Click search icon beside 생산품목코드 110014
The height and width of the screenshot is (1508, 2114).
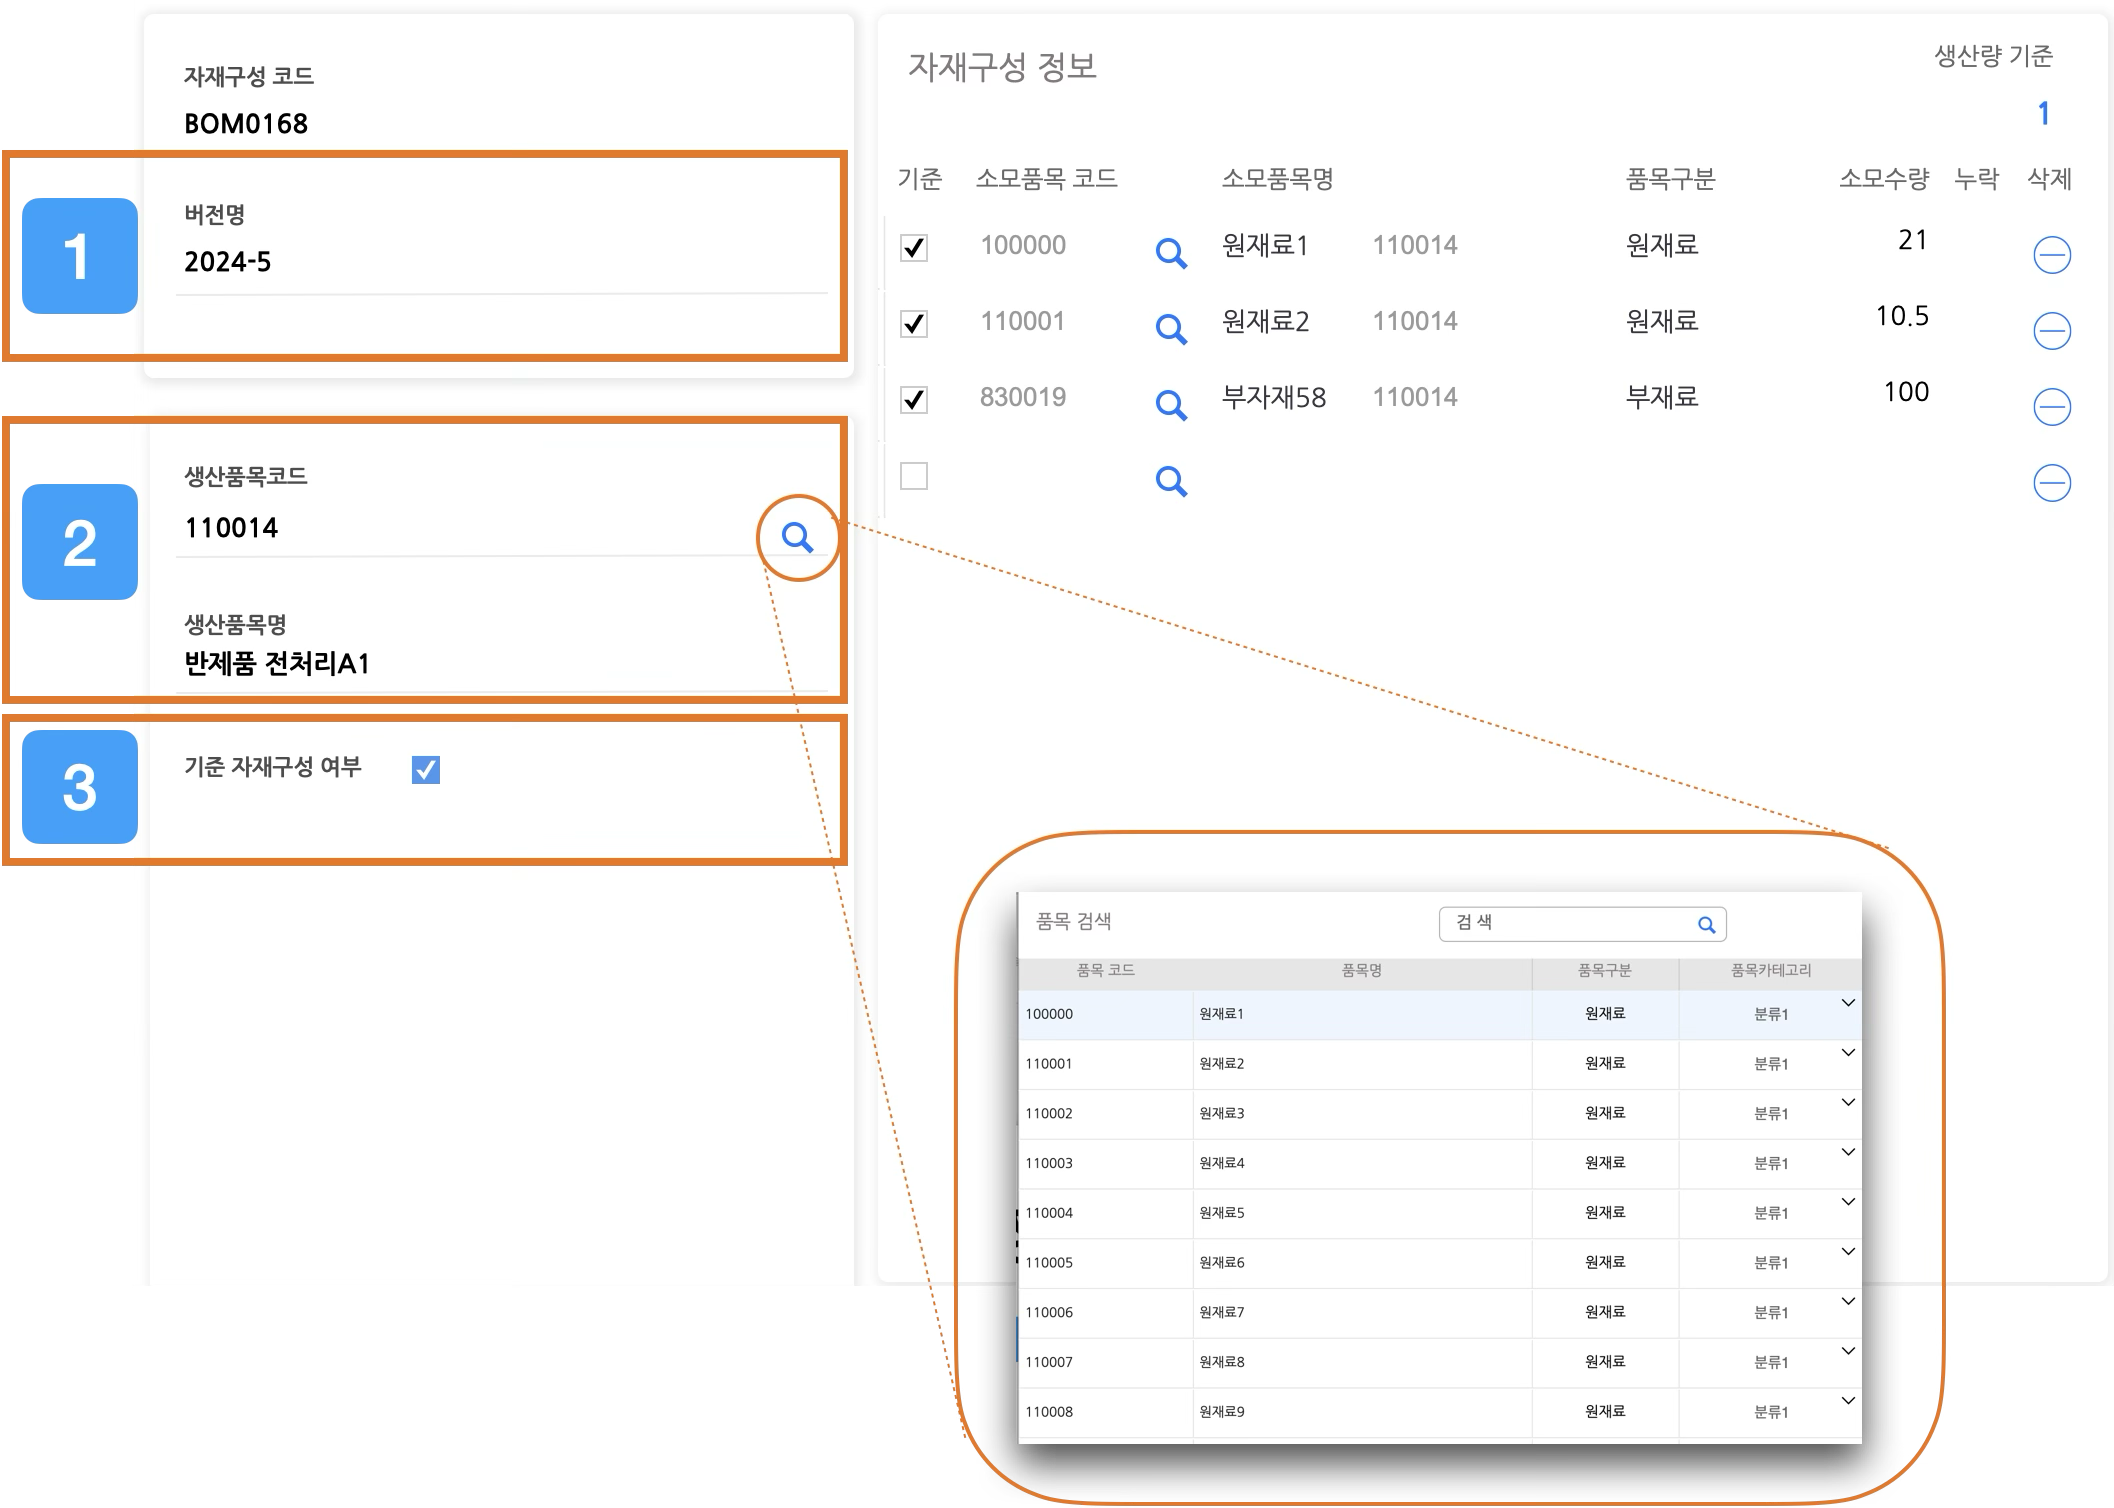point(797,538)
